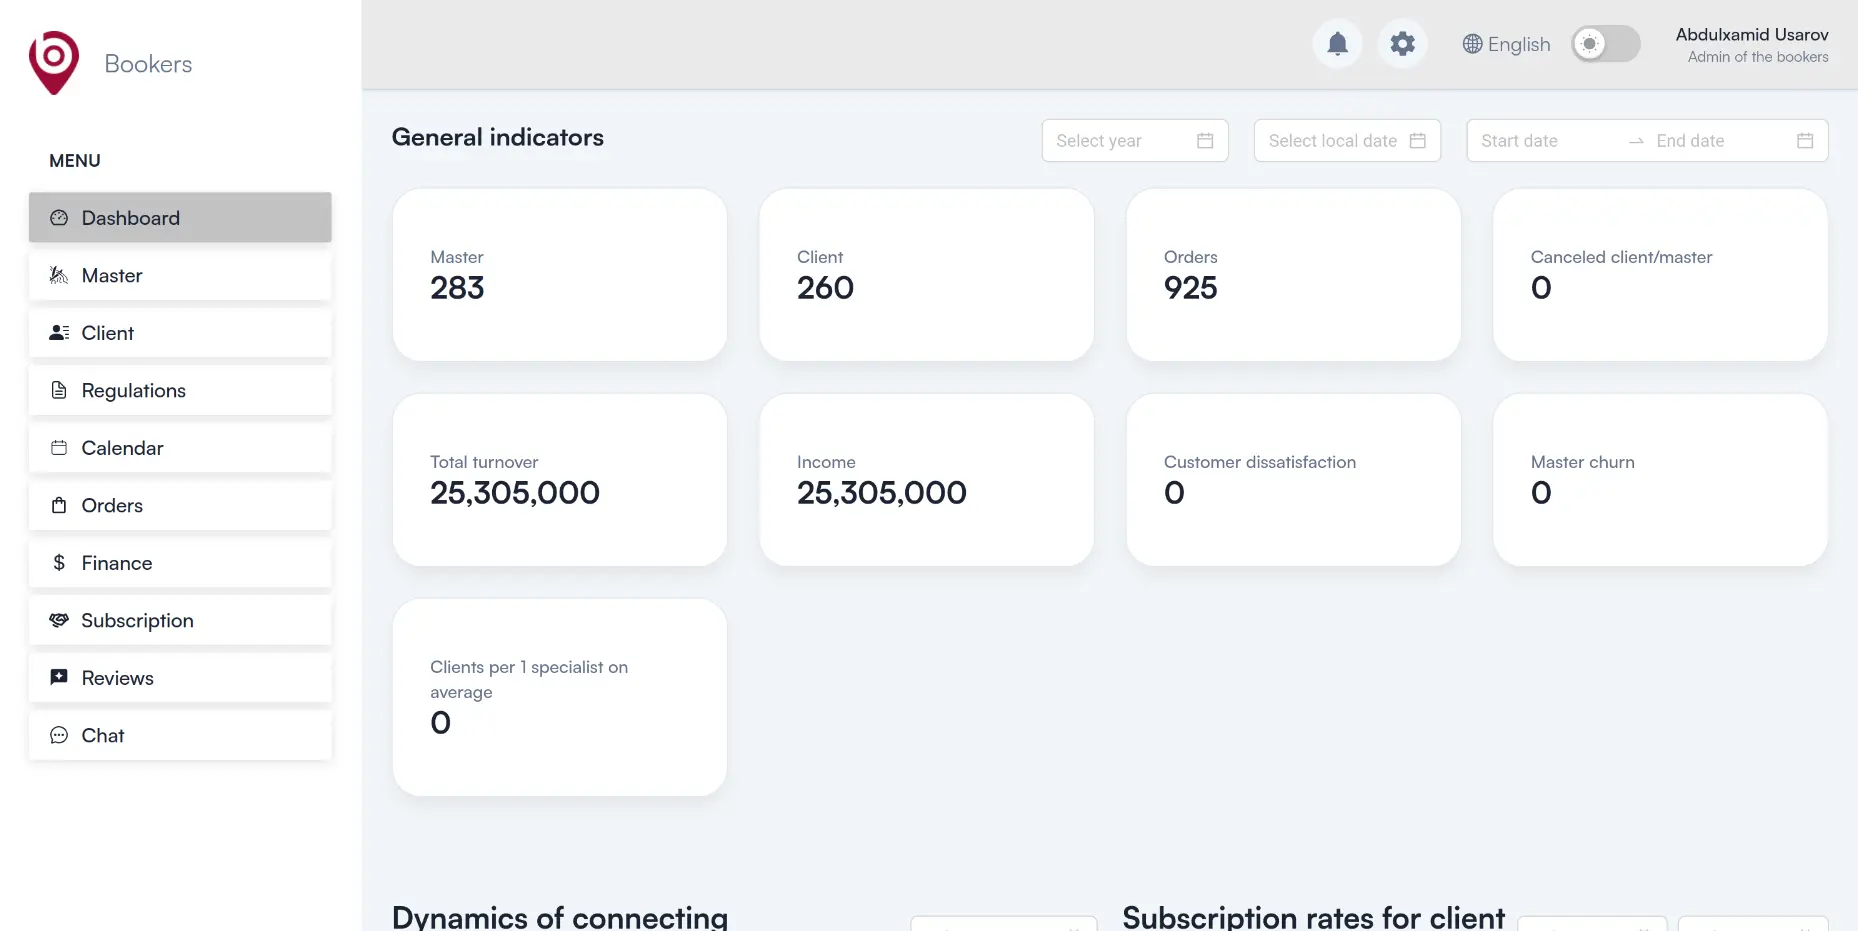
Task: Click the dollar icon next to Finance
Action: (x=59, y=563)
